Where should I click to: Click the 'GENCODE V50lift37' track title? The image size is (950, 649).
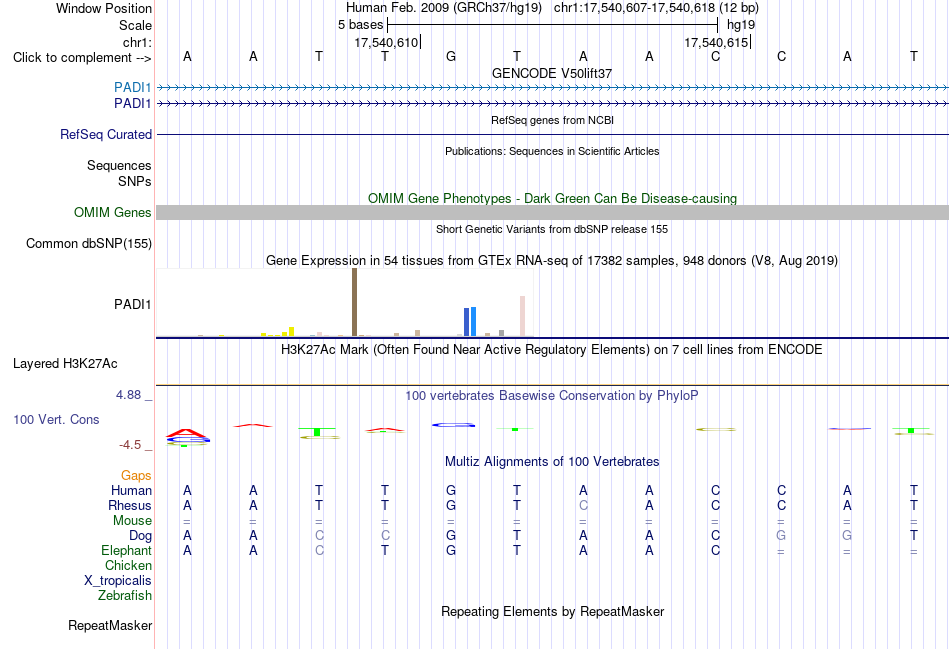(x=552, y=73)
